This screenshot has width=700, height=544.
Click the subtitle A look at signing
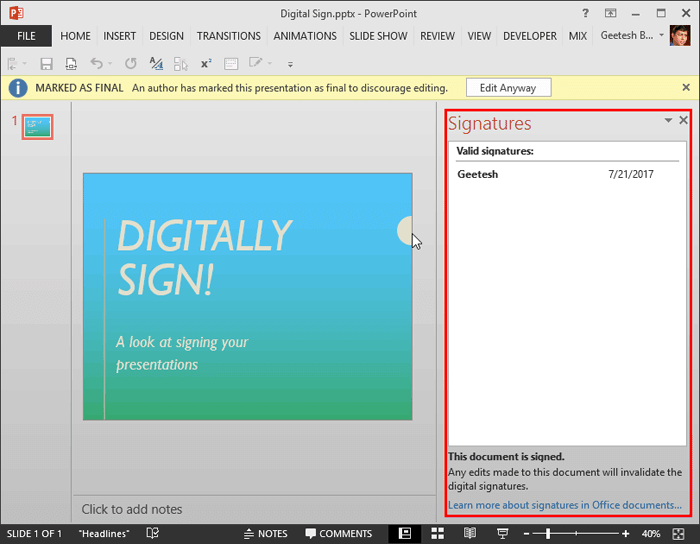click(x=182, y=353)
